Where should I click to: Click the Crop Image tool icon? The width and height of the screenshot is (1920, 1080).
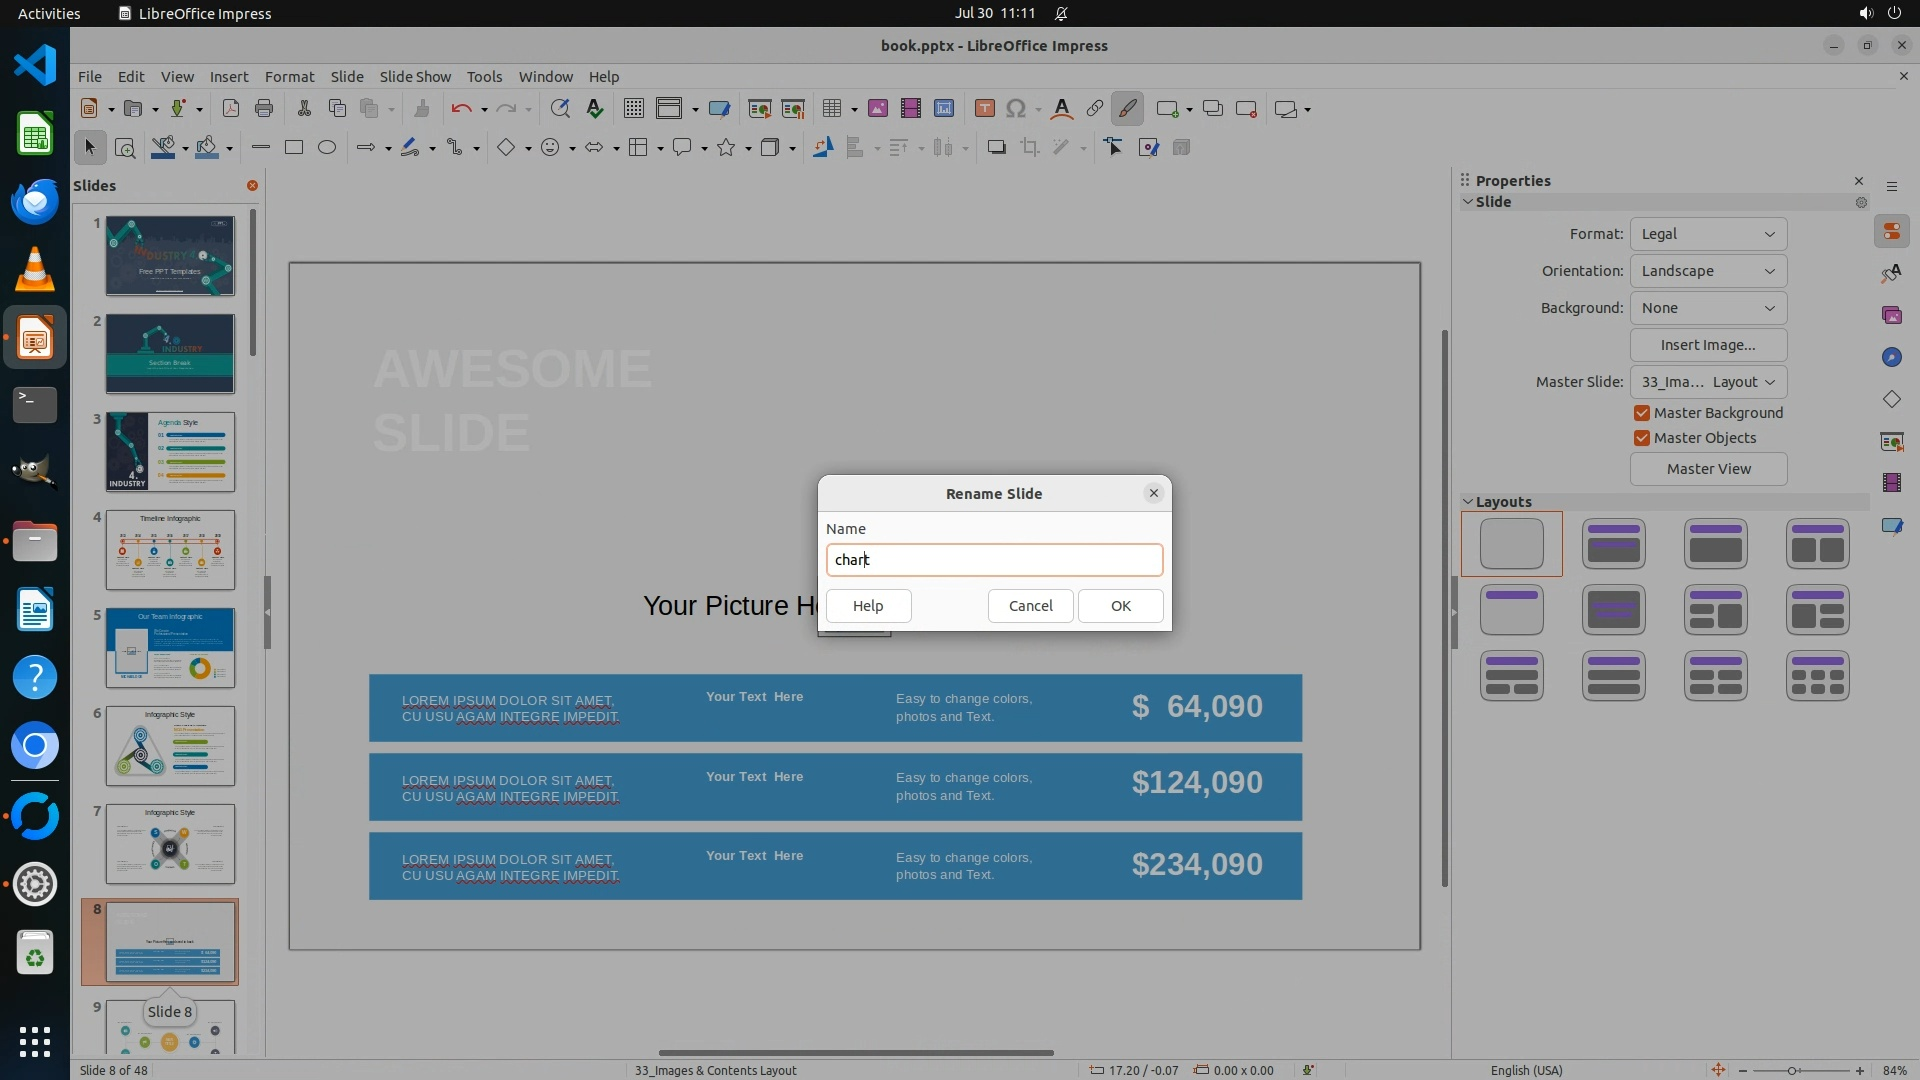click(x=1029, y=148)
